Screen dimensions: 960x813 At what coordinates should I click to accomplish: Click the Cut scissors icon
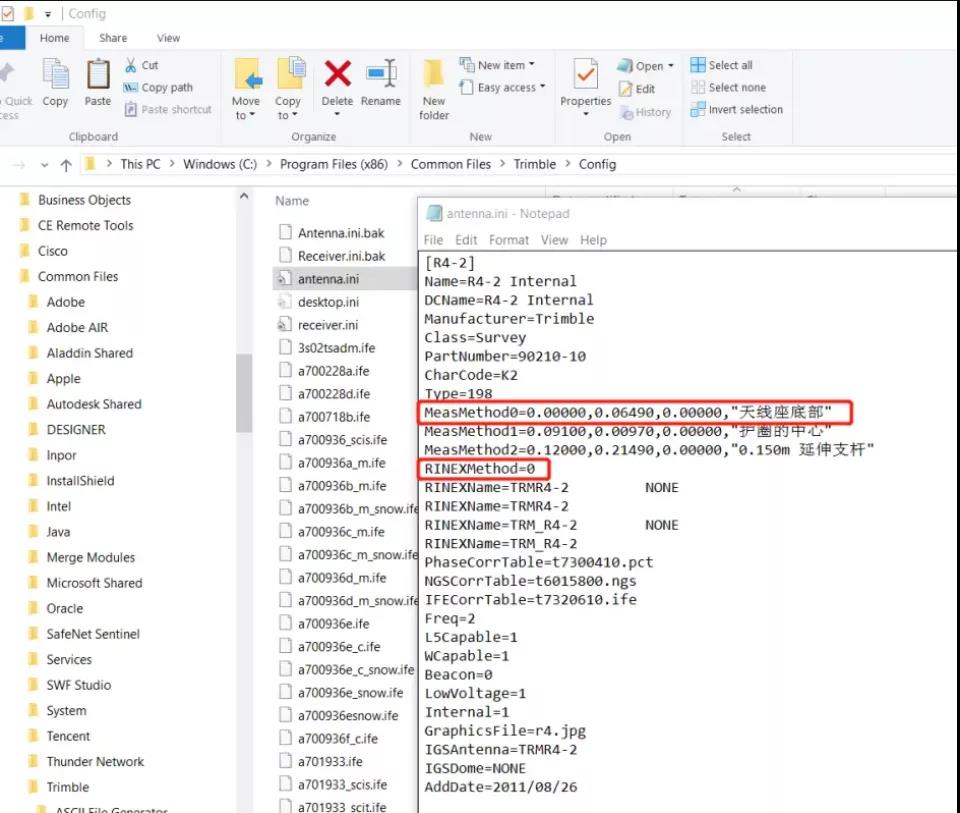(131, 65)
